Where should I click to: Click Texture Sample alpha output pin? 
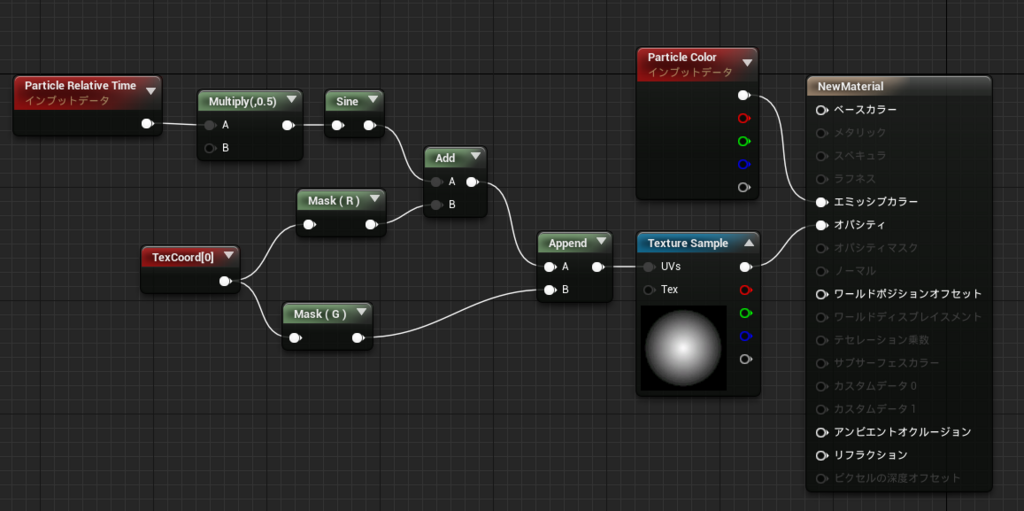[x=745, y=359]
